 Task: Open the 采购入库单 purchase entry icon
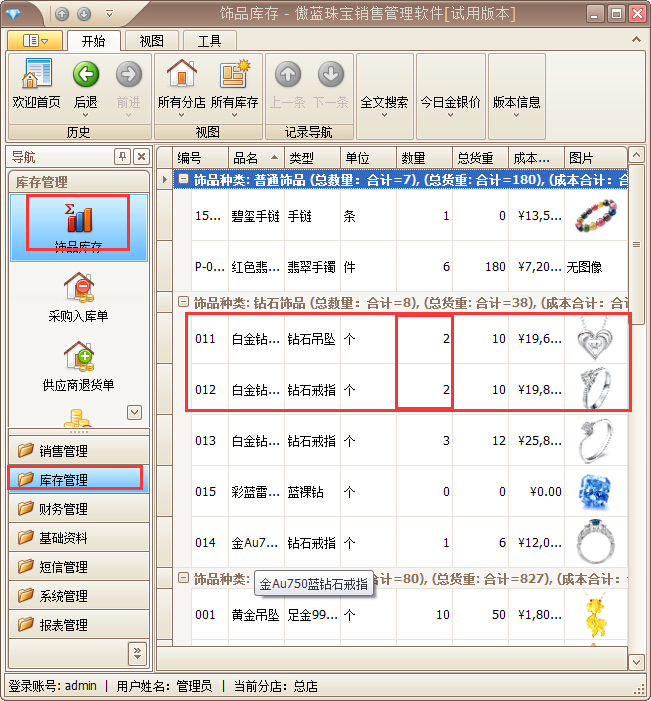pyautogui.click(x=78, y=287)
